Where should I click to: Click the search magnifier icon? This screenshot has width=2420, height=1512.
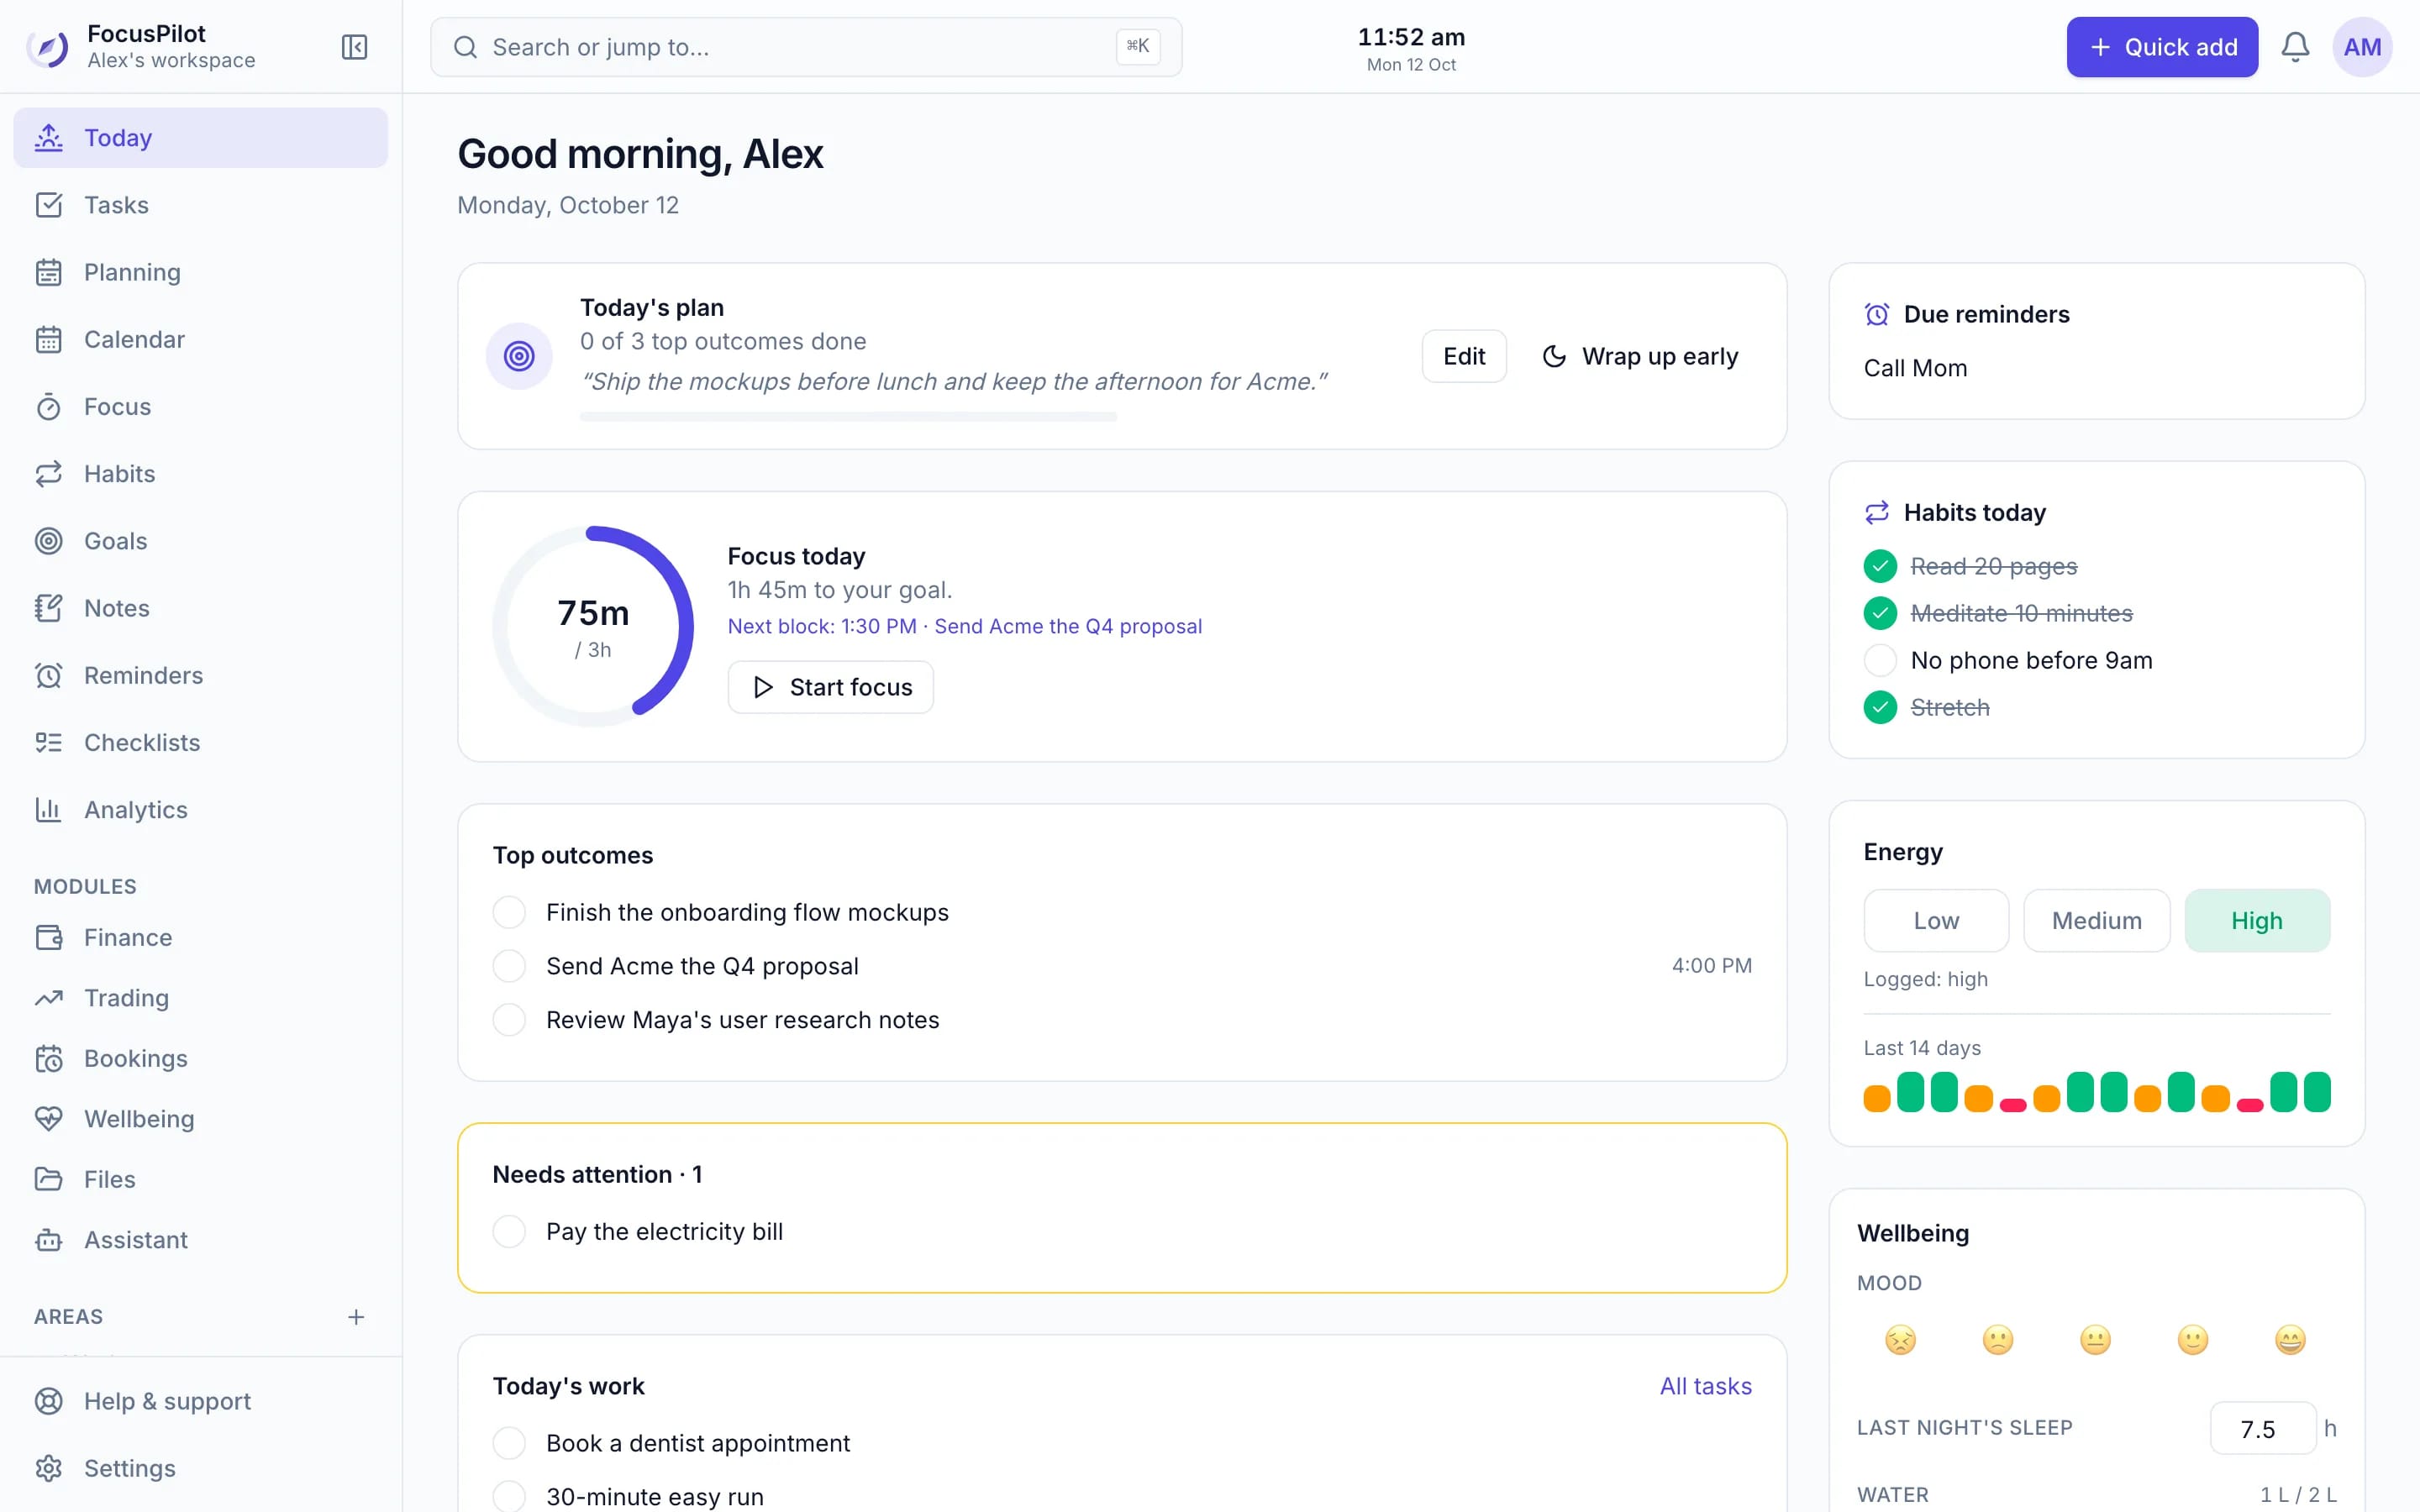tap(465, 47)
